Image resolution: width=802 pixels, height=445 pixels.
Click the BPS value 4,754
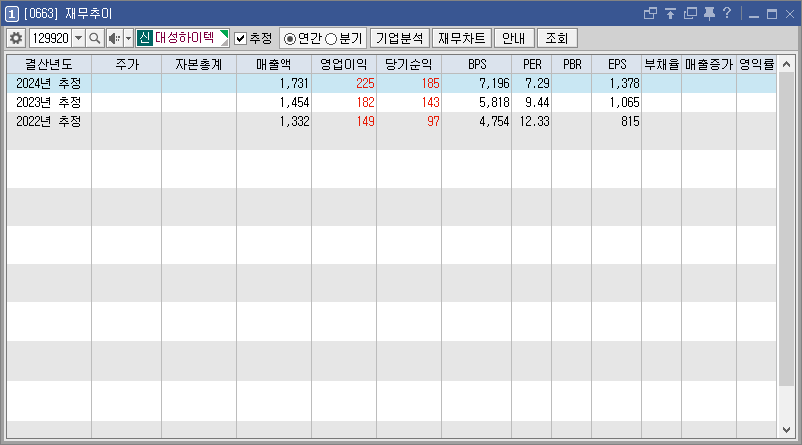(494, 121)
